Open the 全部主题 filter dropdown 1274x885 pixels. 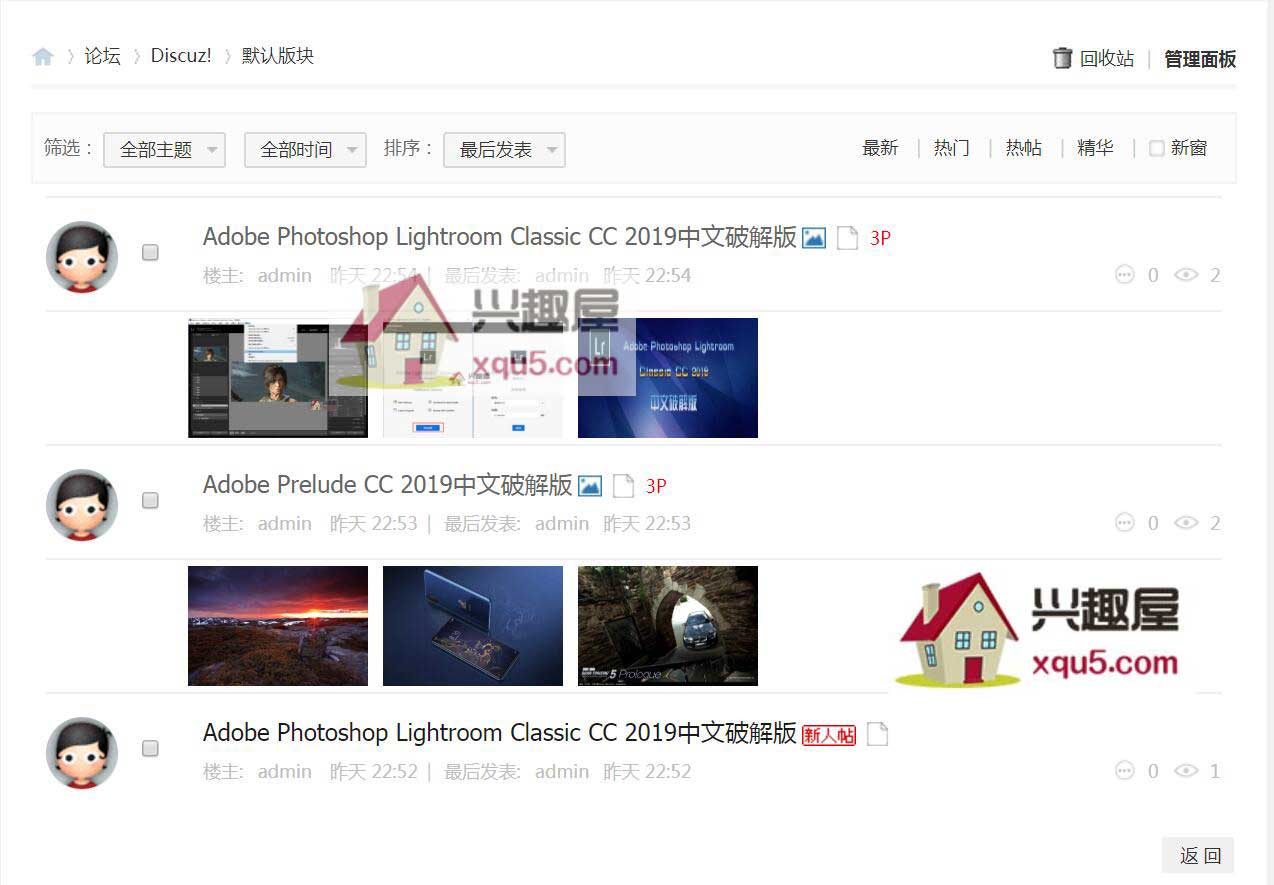(165, 150)
